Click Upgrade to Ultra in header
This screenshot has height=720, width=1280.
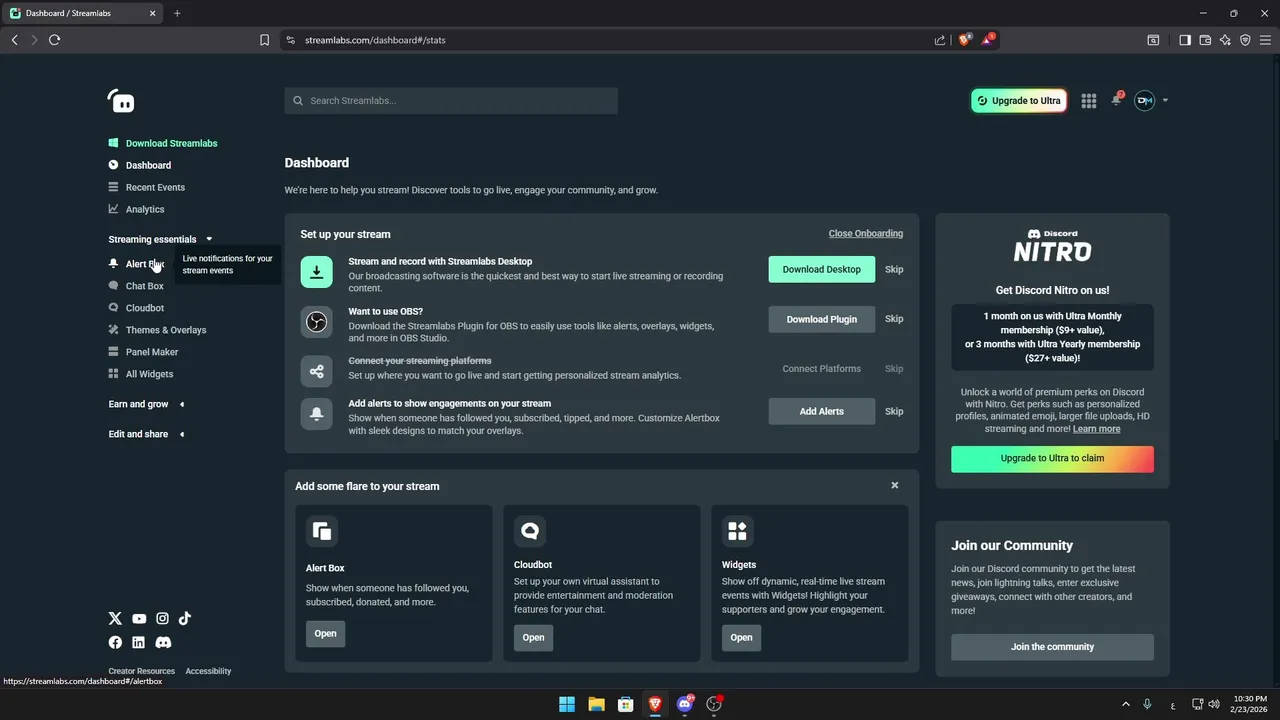1019,100
